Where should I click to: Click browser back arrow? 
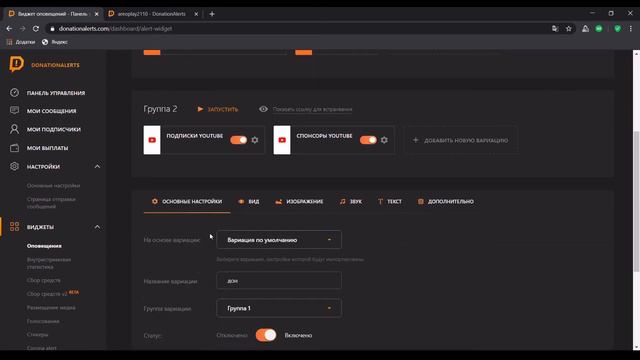(x=9, y=29)
